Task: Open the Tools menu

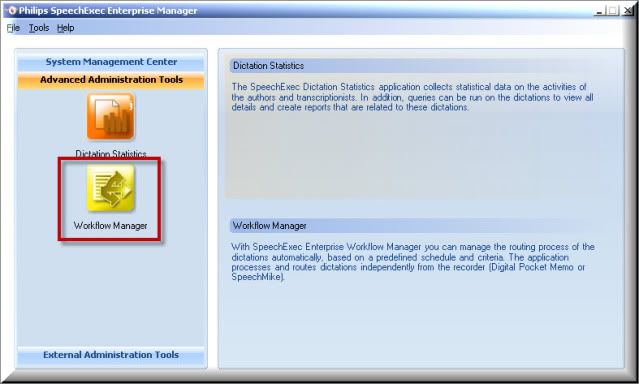Action: click(x=39, y=28)
